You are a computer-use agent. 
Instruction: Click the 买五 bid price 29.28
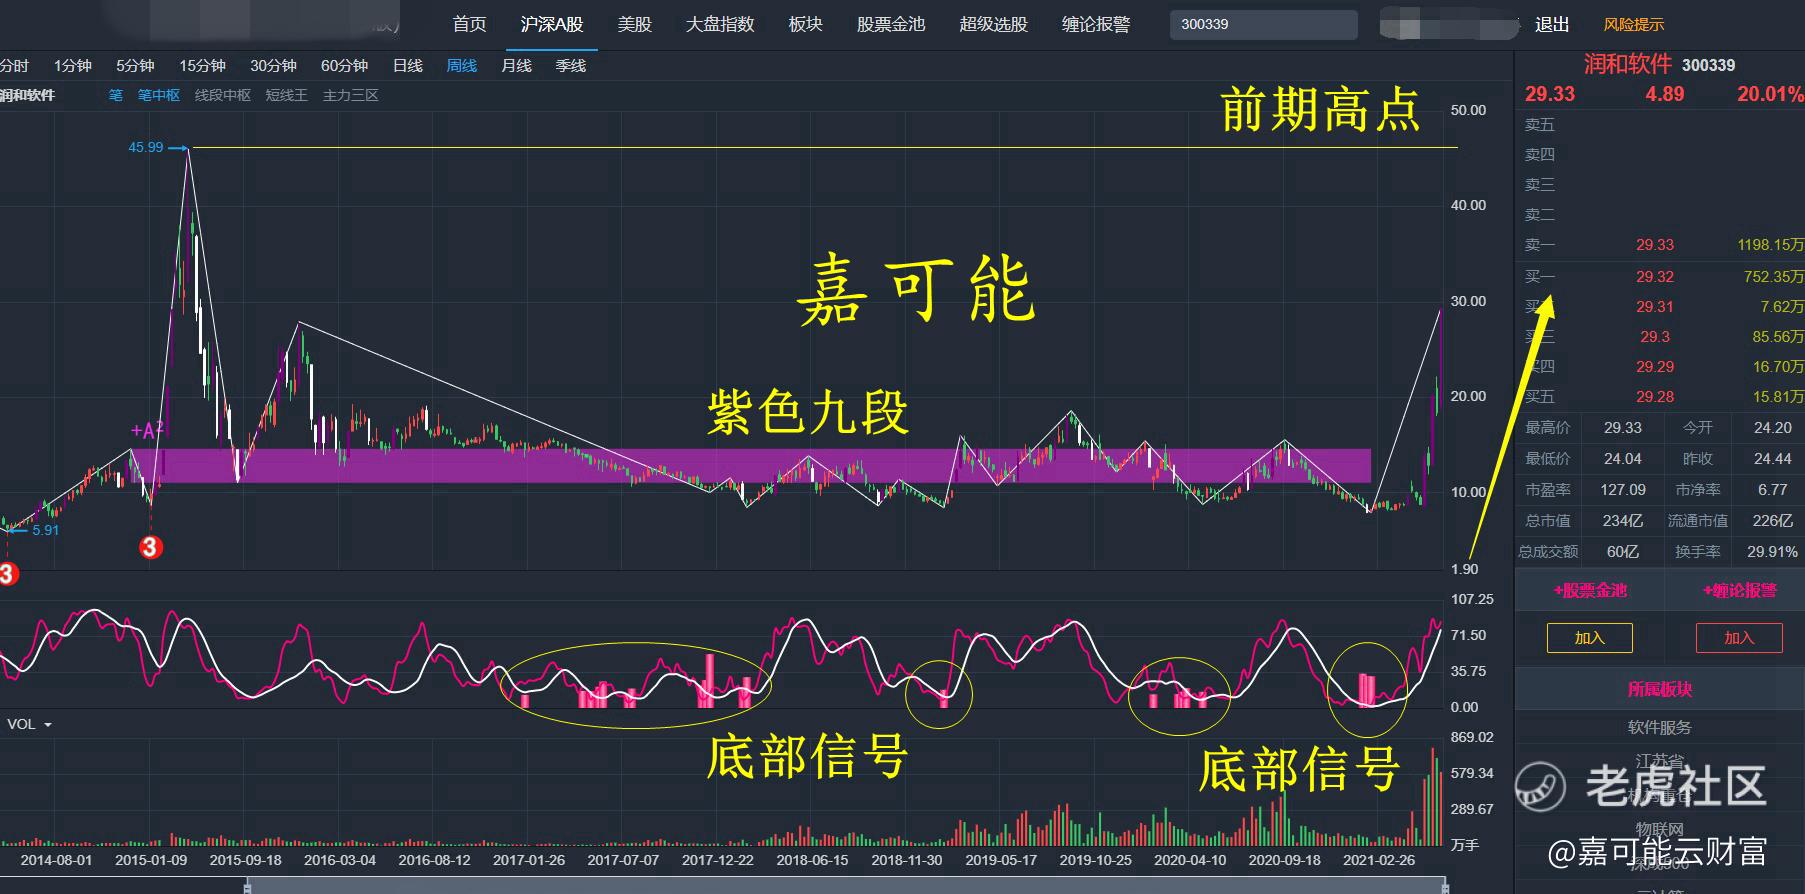click(x=1655, y=397)
